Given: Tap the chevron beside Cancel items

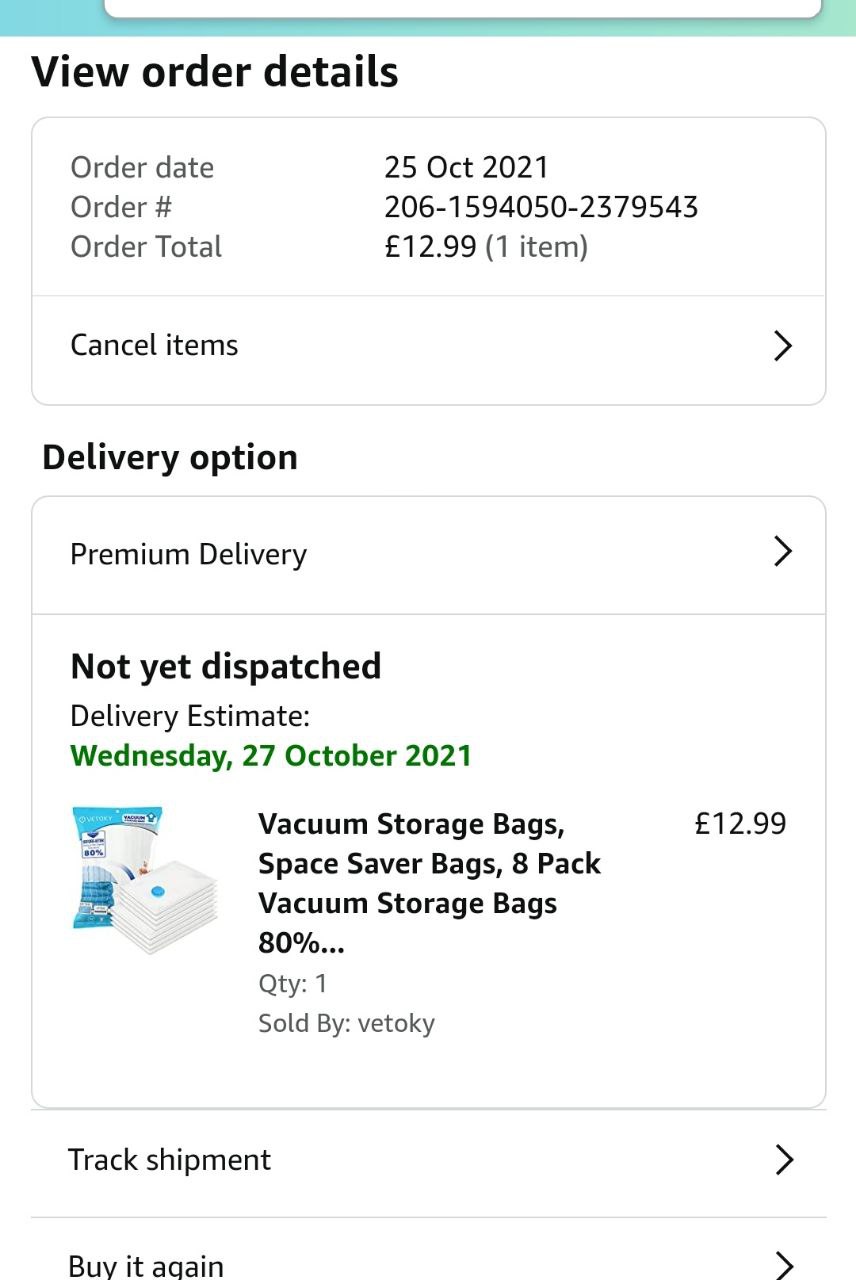Looking at the screenshot, I should pyautogui.click(x=783, y=346).
